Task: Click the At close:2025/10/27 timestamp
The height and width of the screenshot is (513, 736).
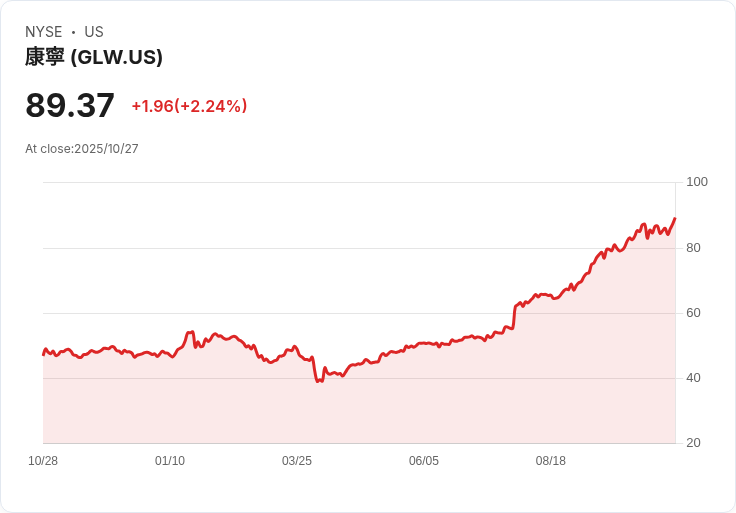Action: [x=82, y=149]
